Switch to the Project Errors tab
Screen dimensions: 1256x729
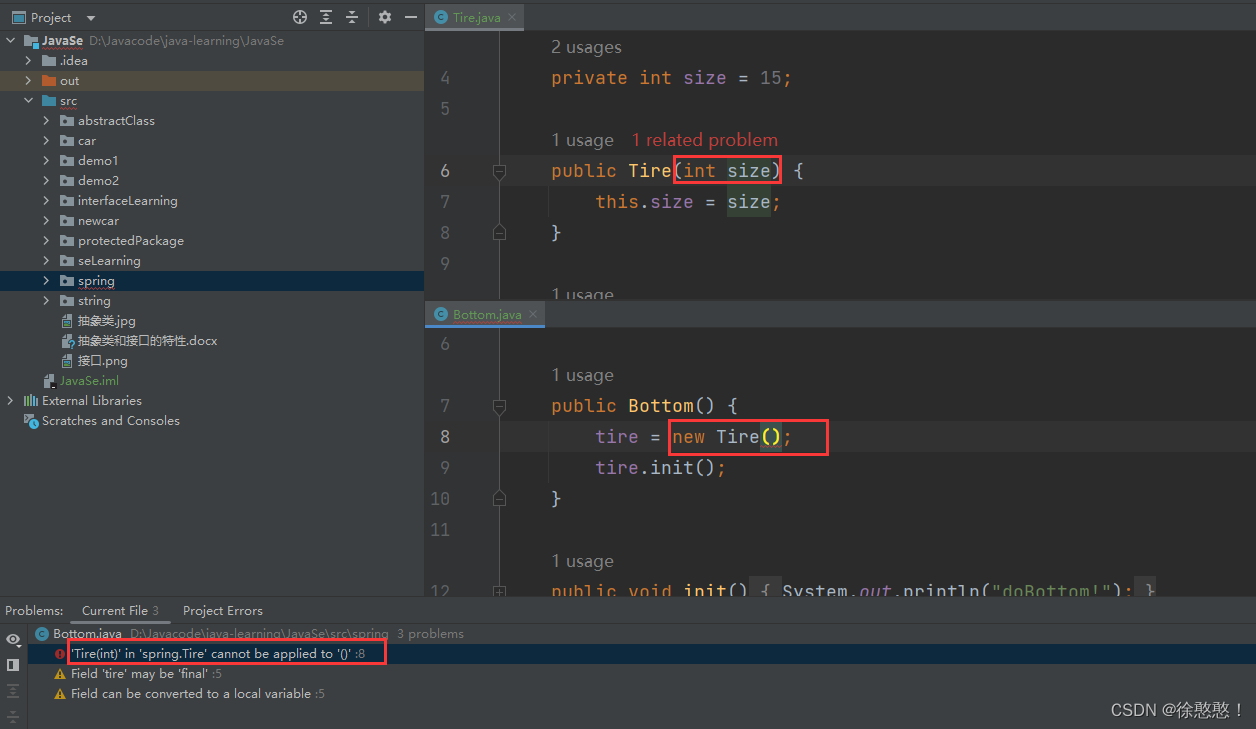click(x=222, y=610)
